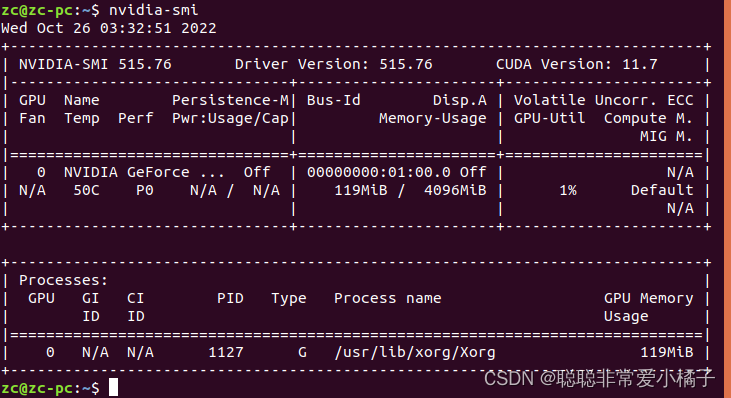Viewport: 731px width, 398px height.
Task: Select the Compute M. header
Action: [x=648, y=118]
